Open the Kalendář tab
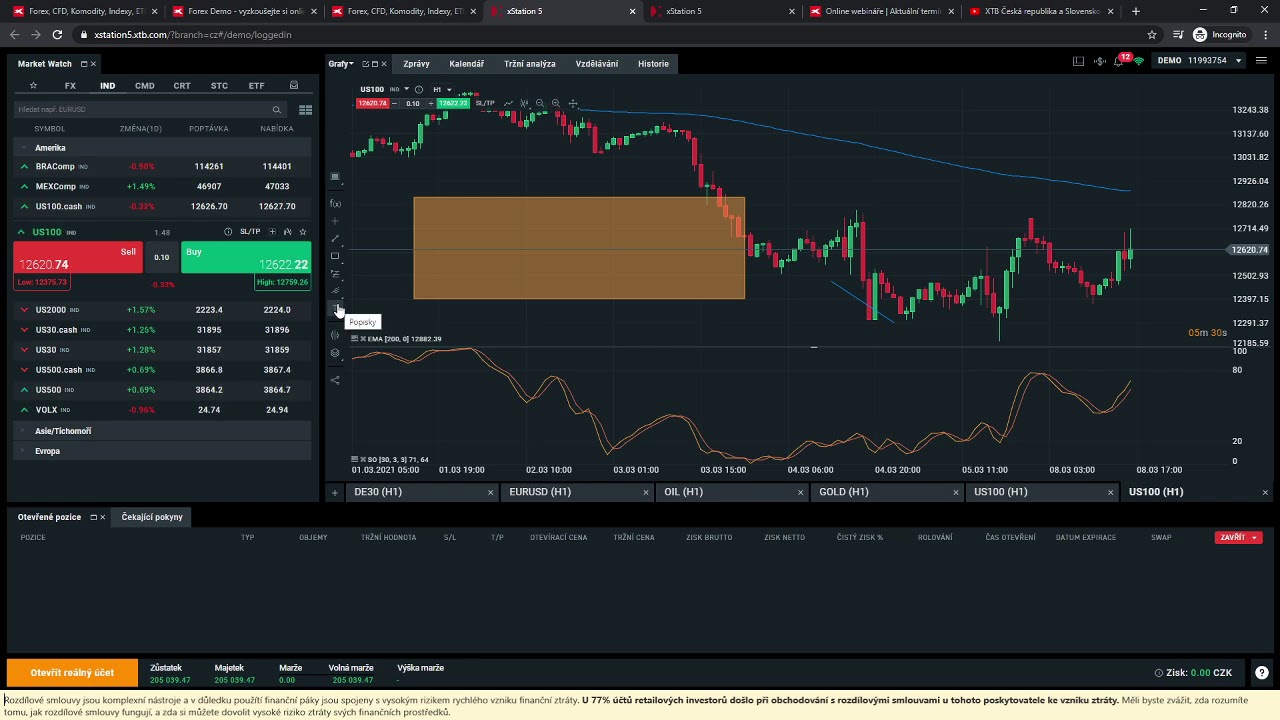 pyautogui.click(x=467, y=64)
